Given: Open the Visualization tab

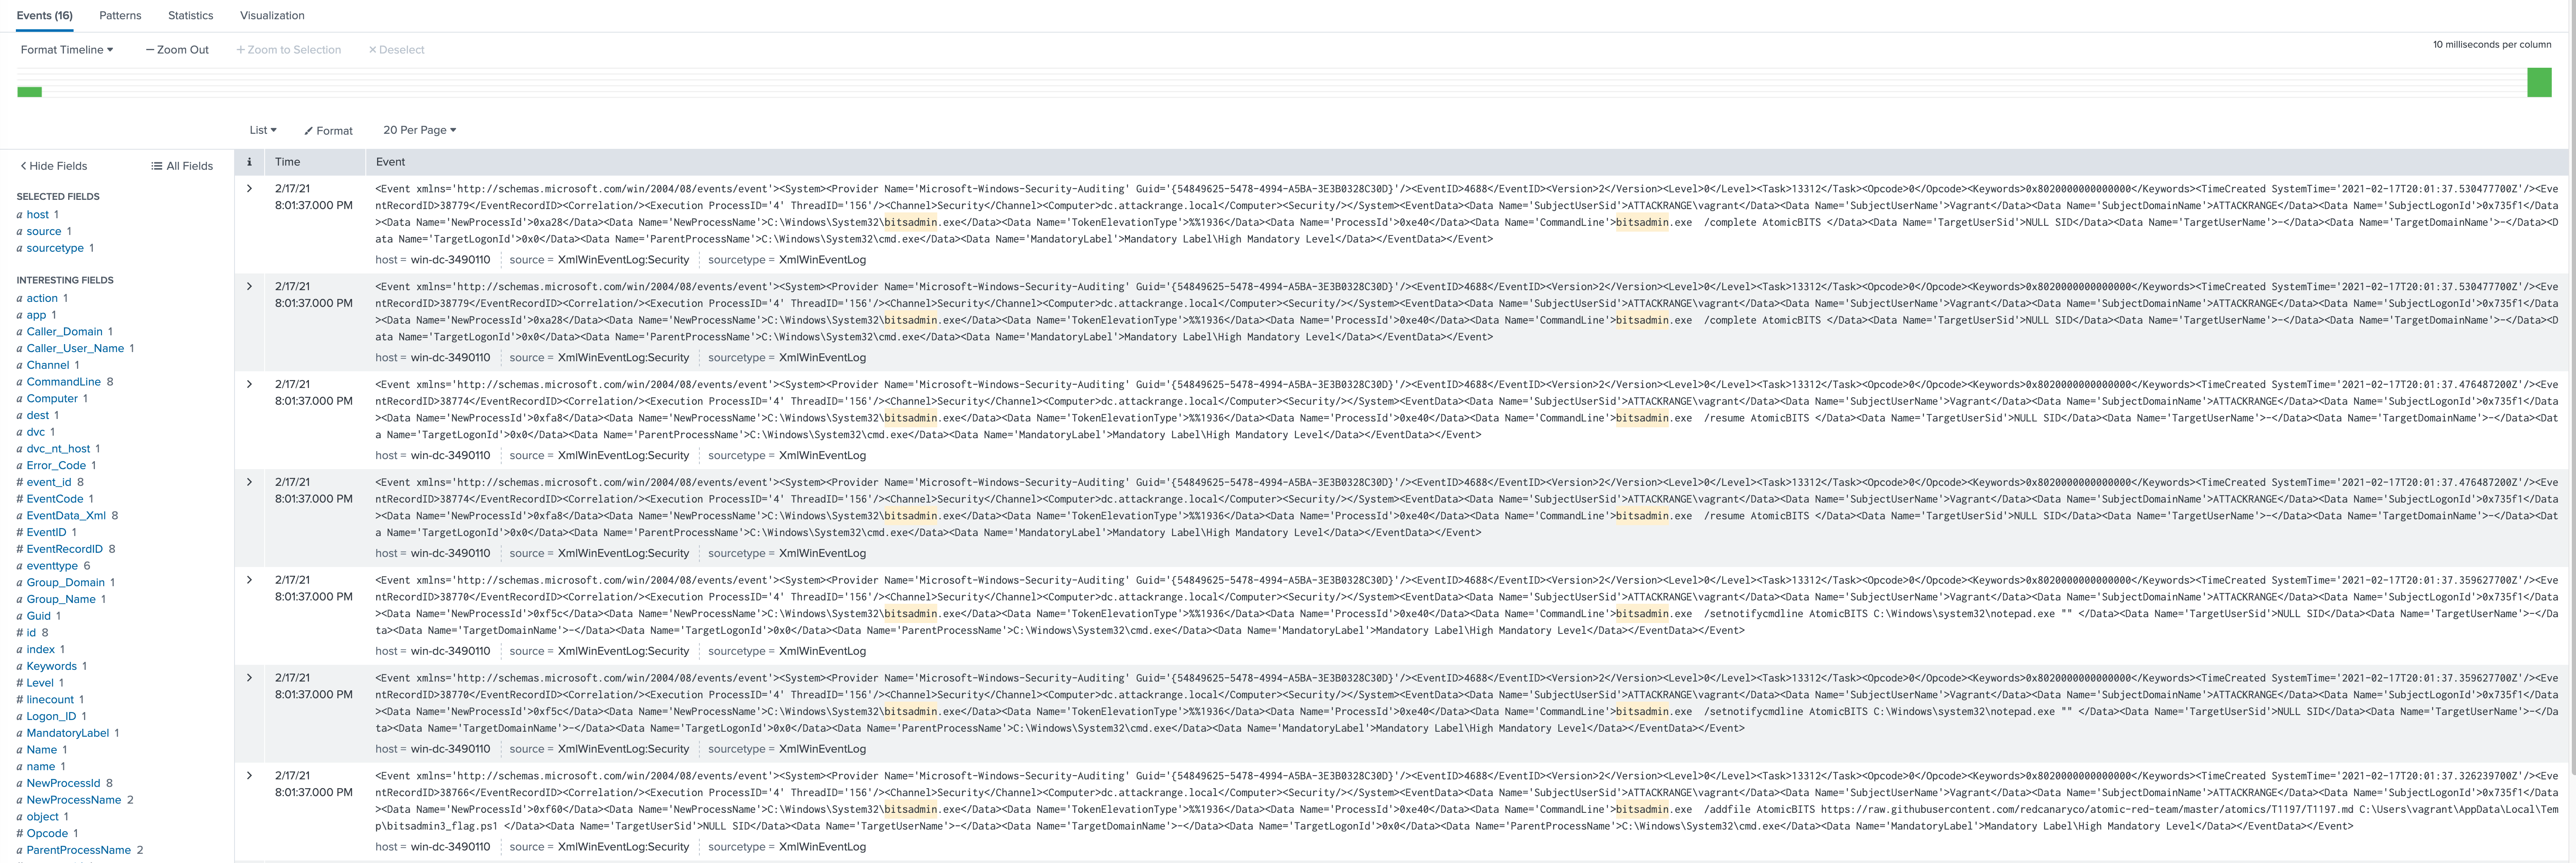Looking at the screenshot, I should [x=272, y=15].
